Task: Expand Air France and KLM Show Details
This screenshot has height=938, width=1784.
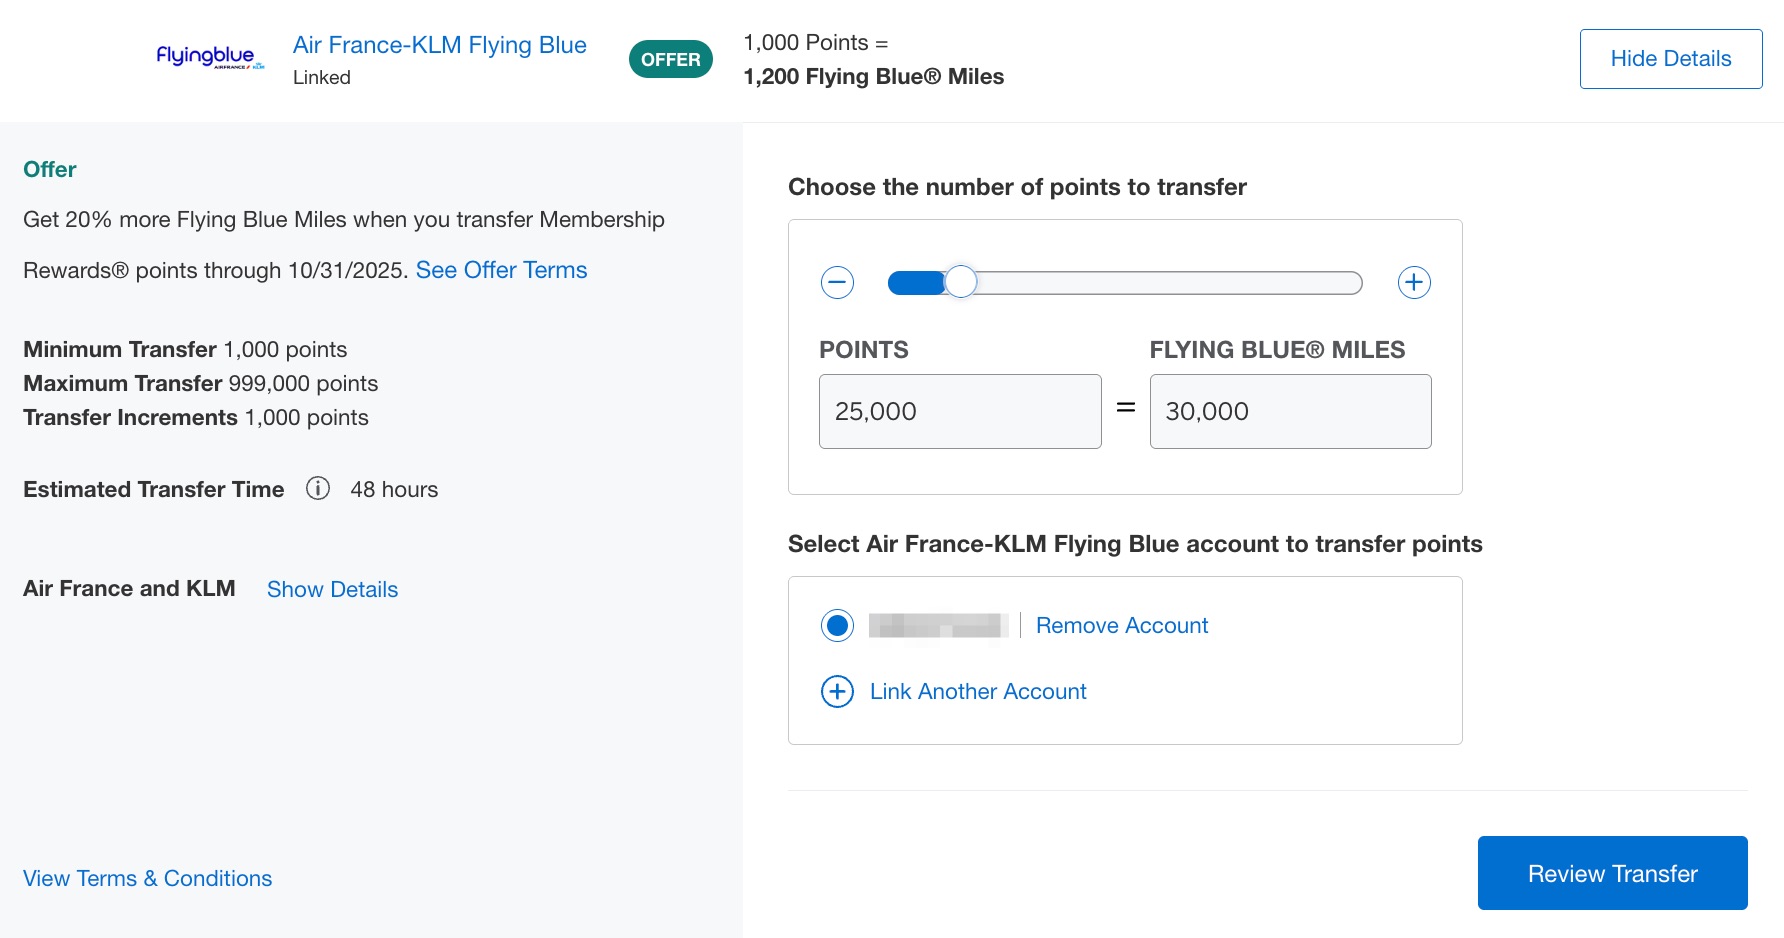Action: pyautogui.click(x=332, y=589)
